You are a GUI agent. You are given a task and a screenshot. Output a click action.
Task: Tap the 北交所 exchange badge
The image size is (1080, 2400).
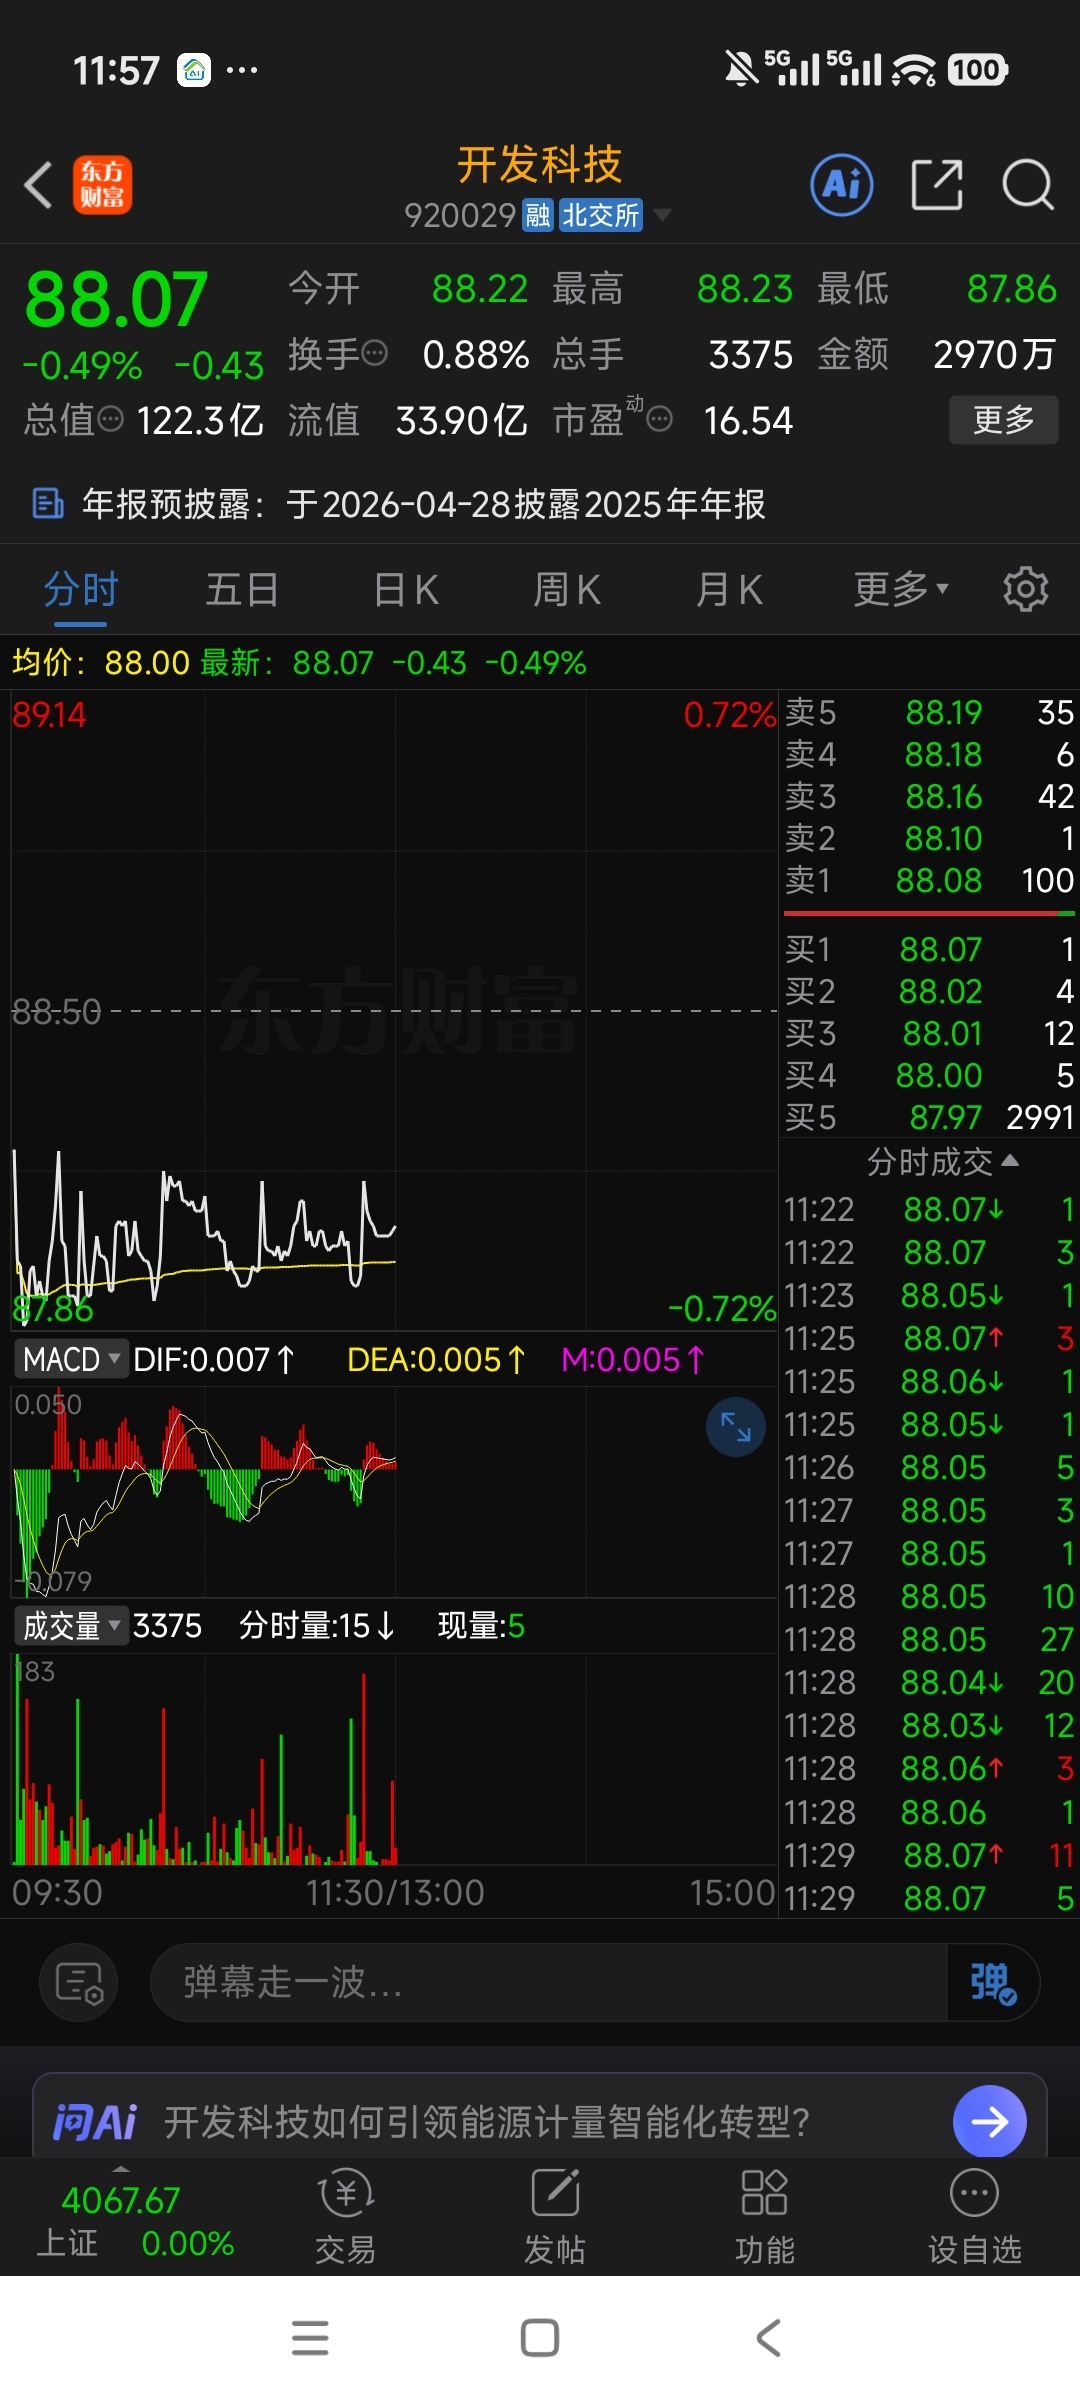(x=600, y=215)
